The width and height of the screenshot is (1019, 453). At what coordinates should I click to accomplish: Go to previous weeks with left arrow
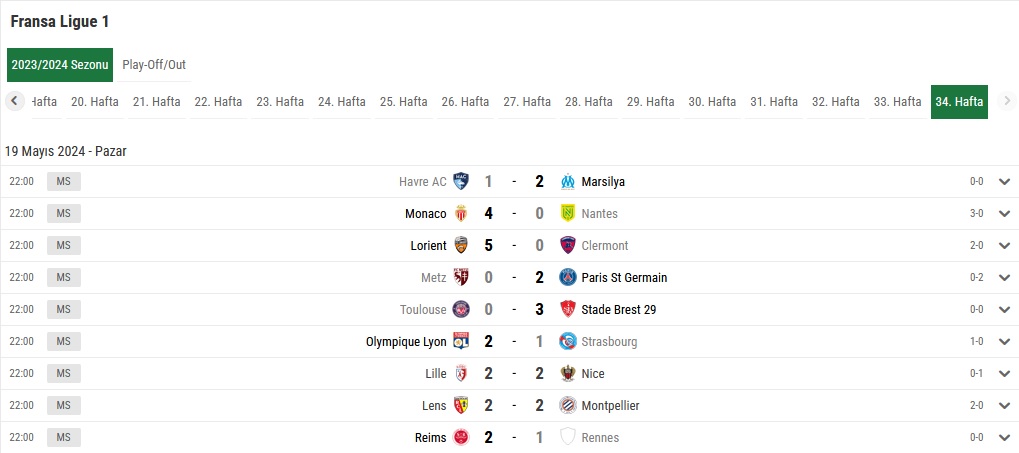coord(14,101)
